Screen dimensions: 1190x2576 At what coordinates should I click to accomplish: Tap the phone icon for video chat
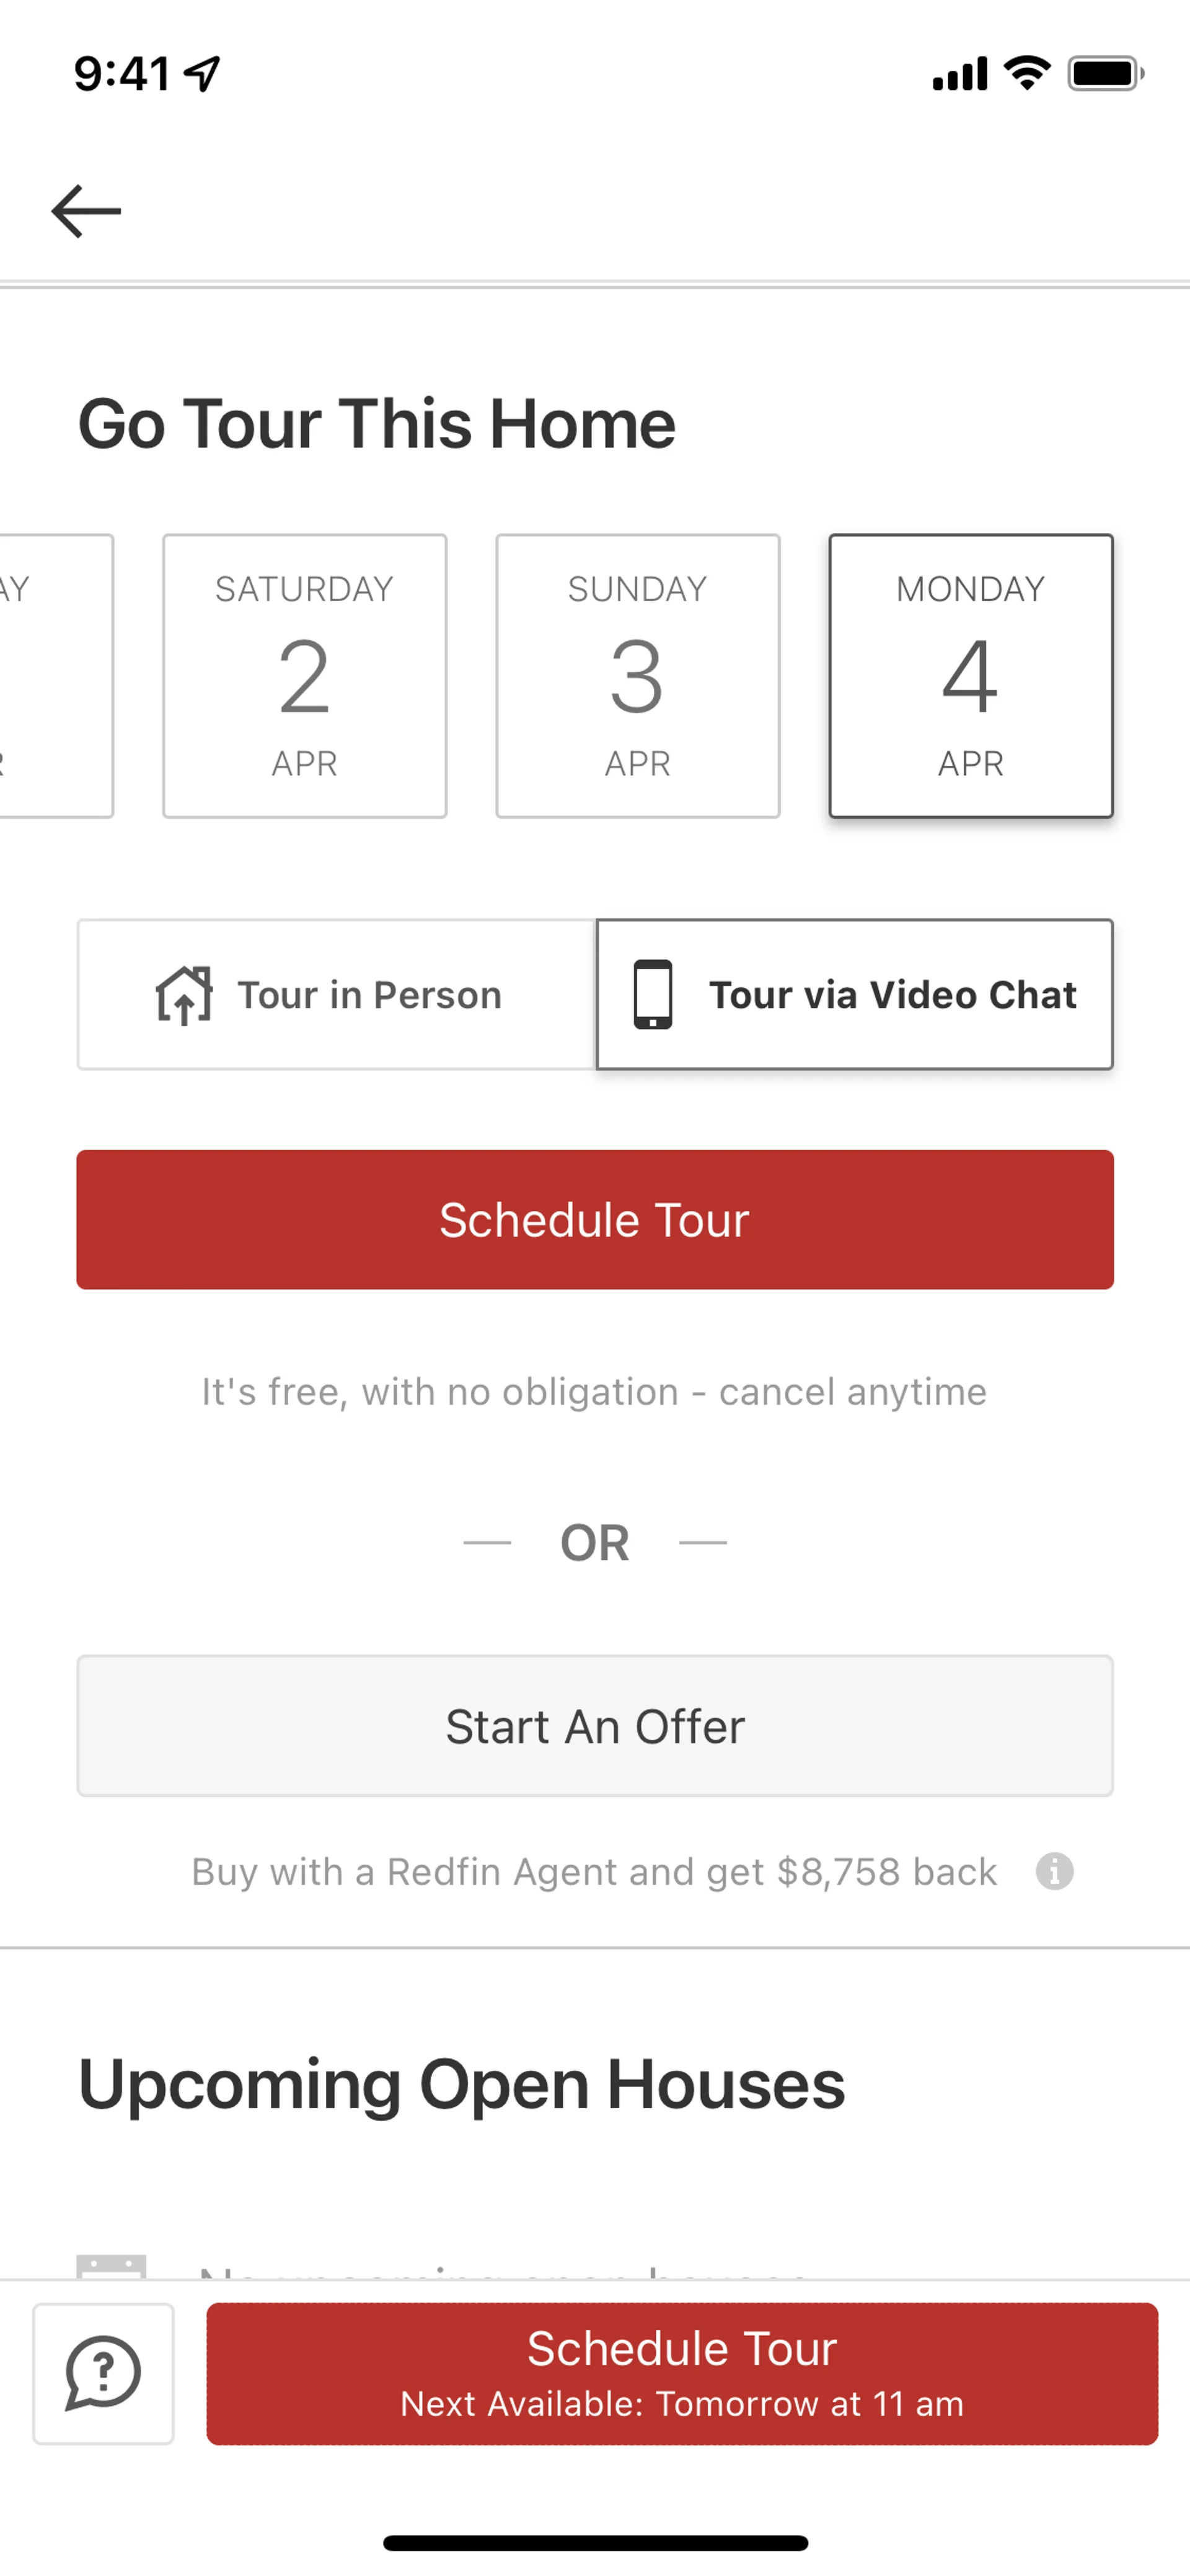pos(653,995)
